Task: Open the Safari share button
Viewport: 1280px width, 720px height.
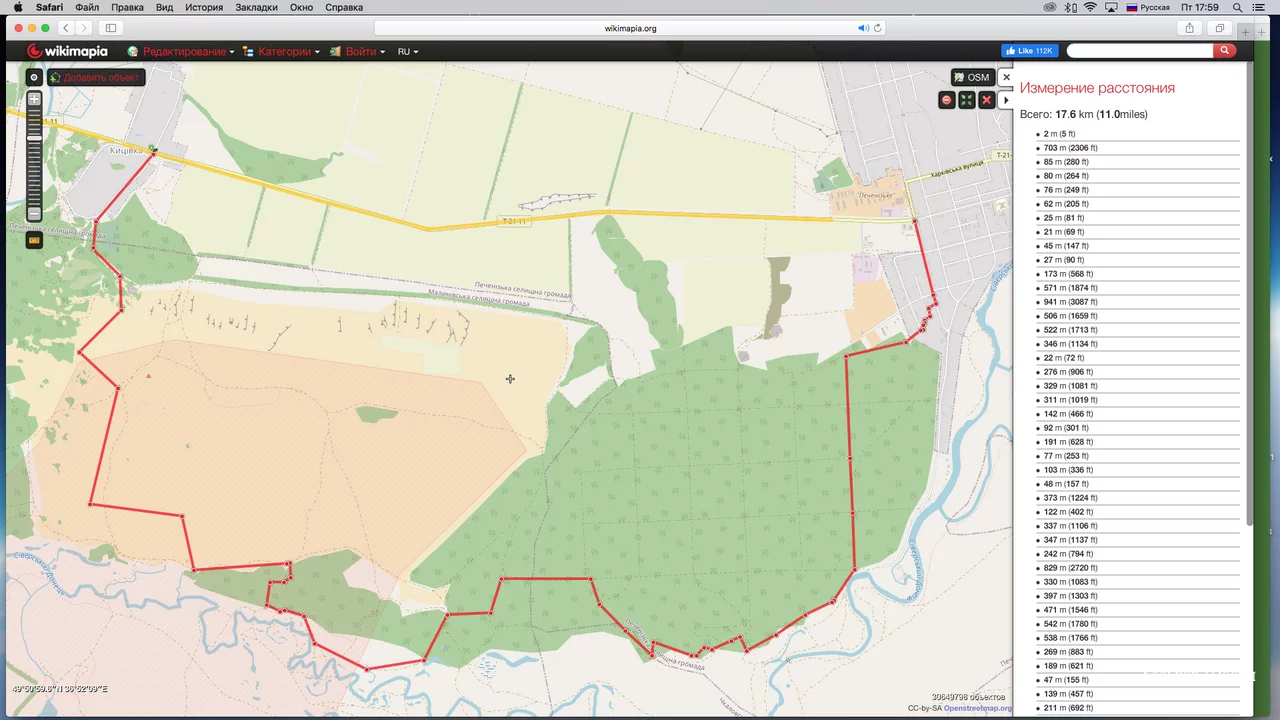Action: [x=1189, y=28]
